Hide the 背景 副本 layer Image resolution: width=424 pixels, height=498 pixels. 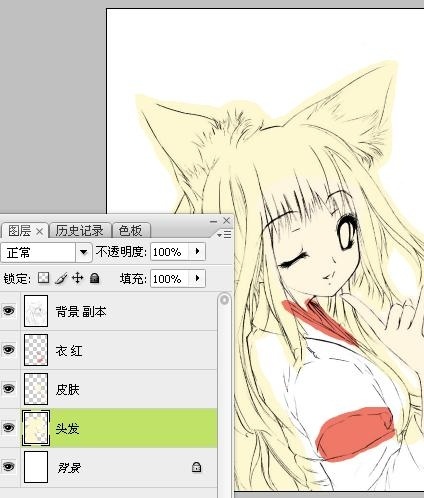tap(9, 311)
